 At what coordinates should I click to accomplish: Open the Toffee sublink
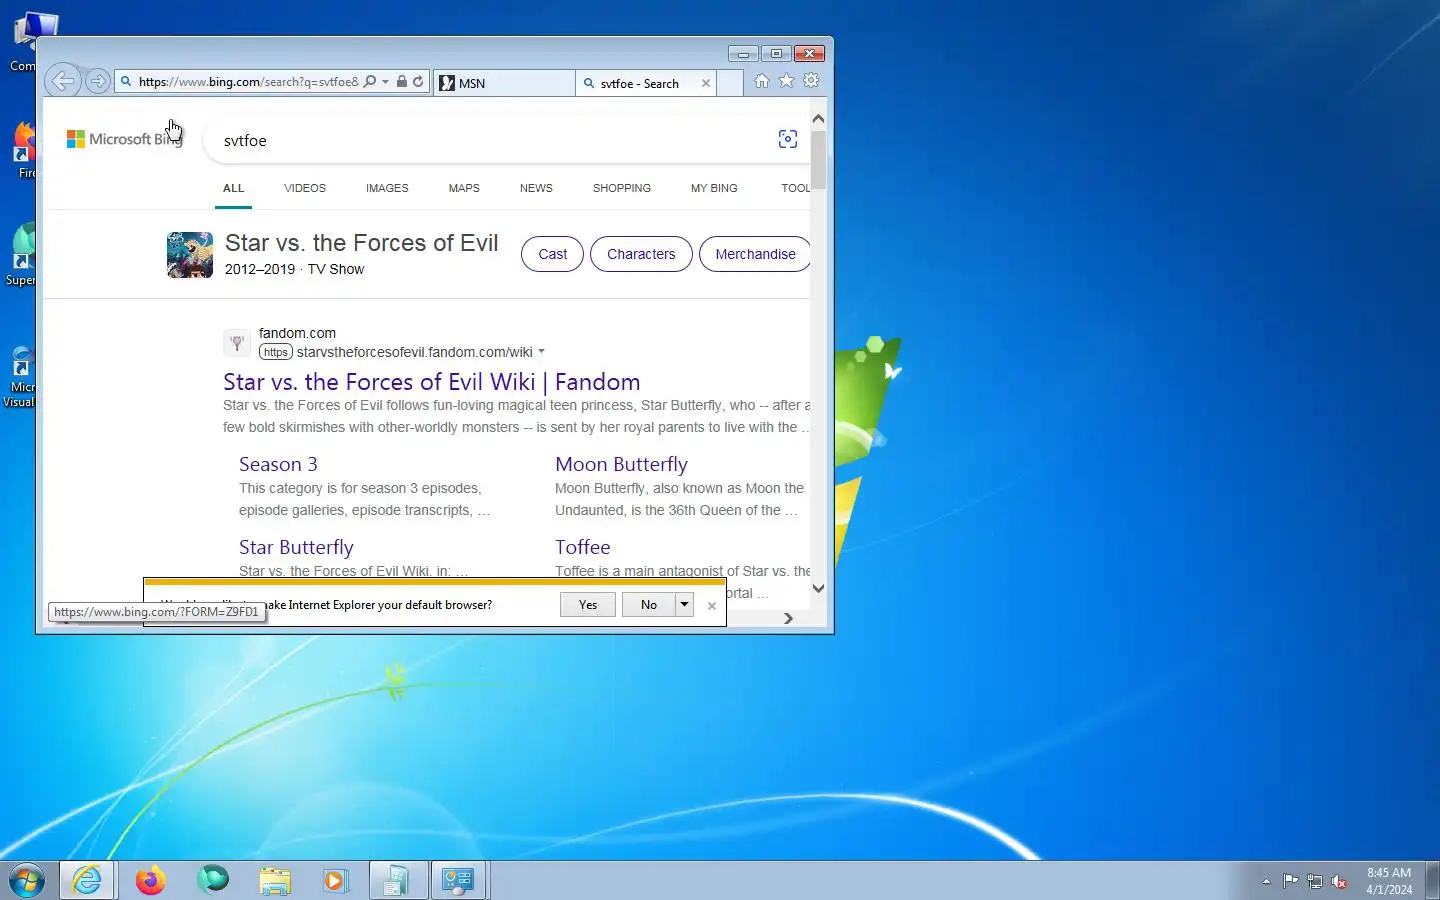pyautogui.click(x=583, y=547)
